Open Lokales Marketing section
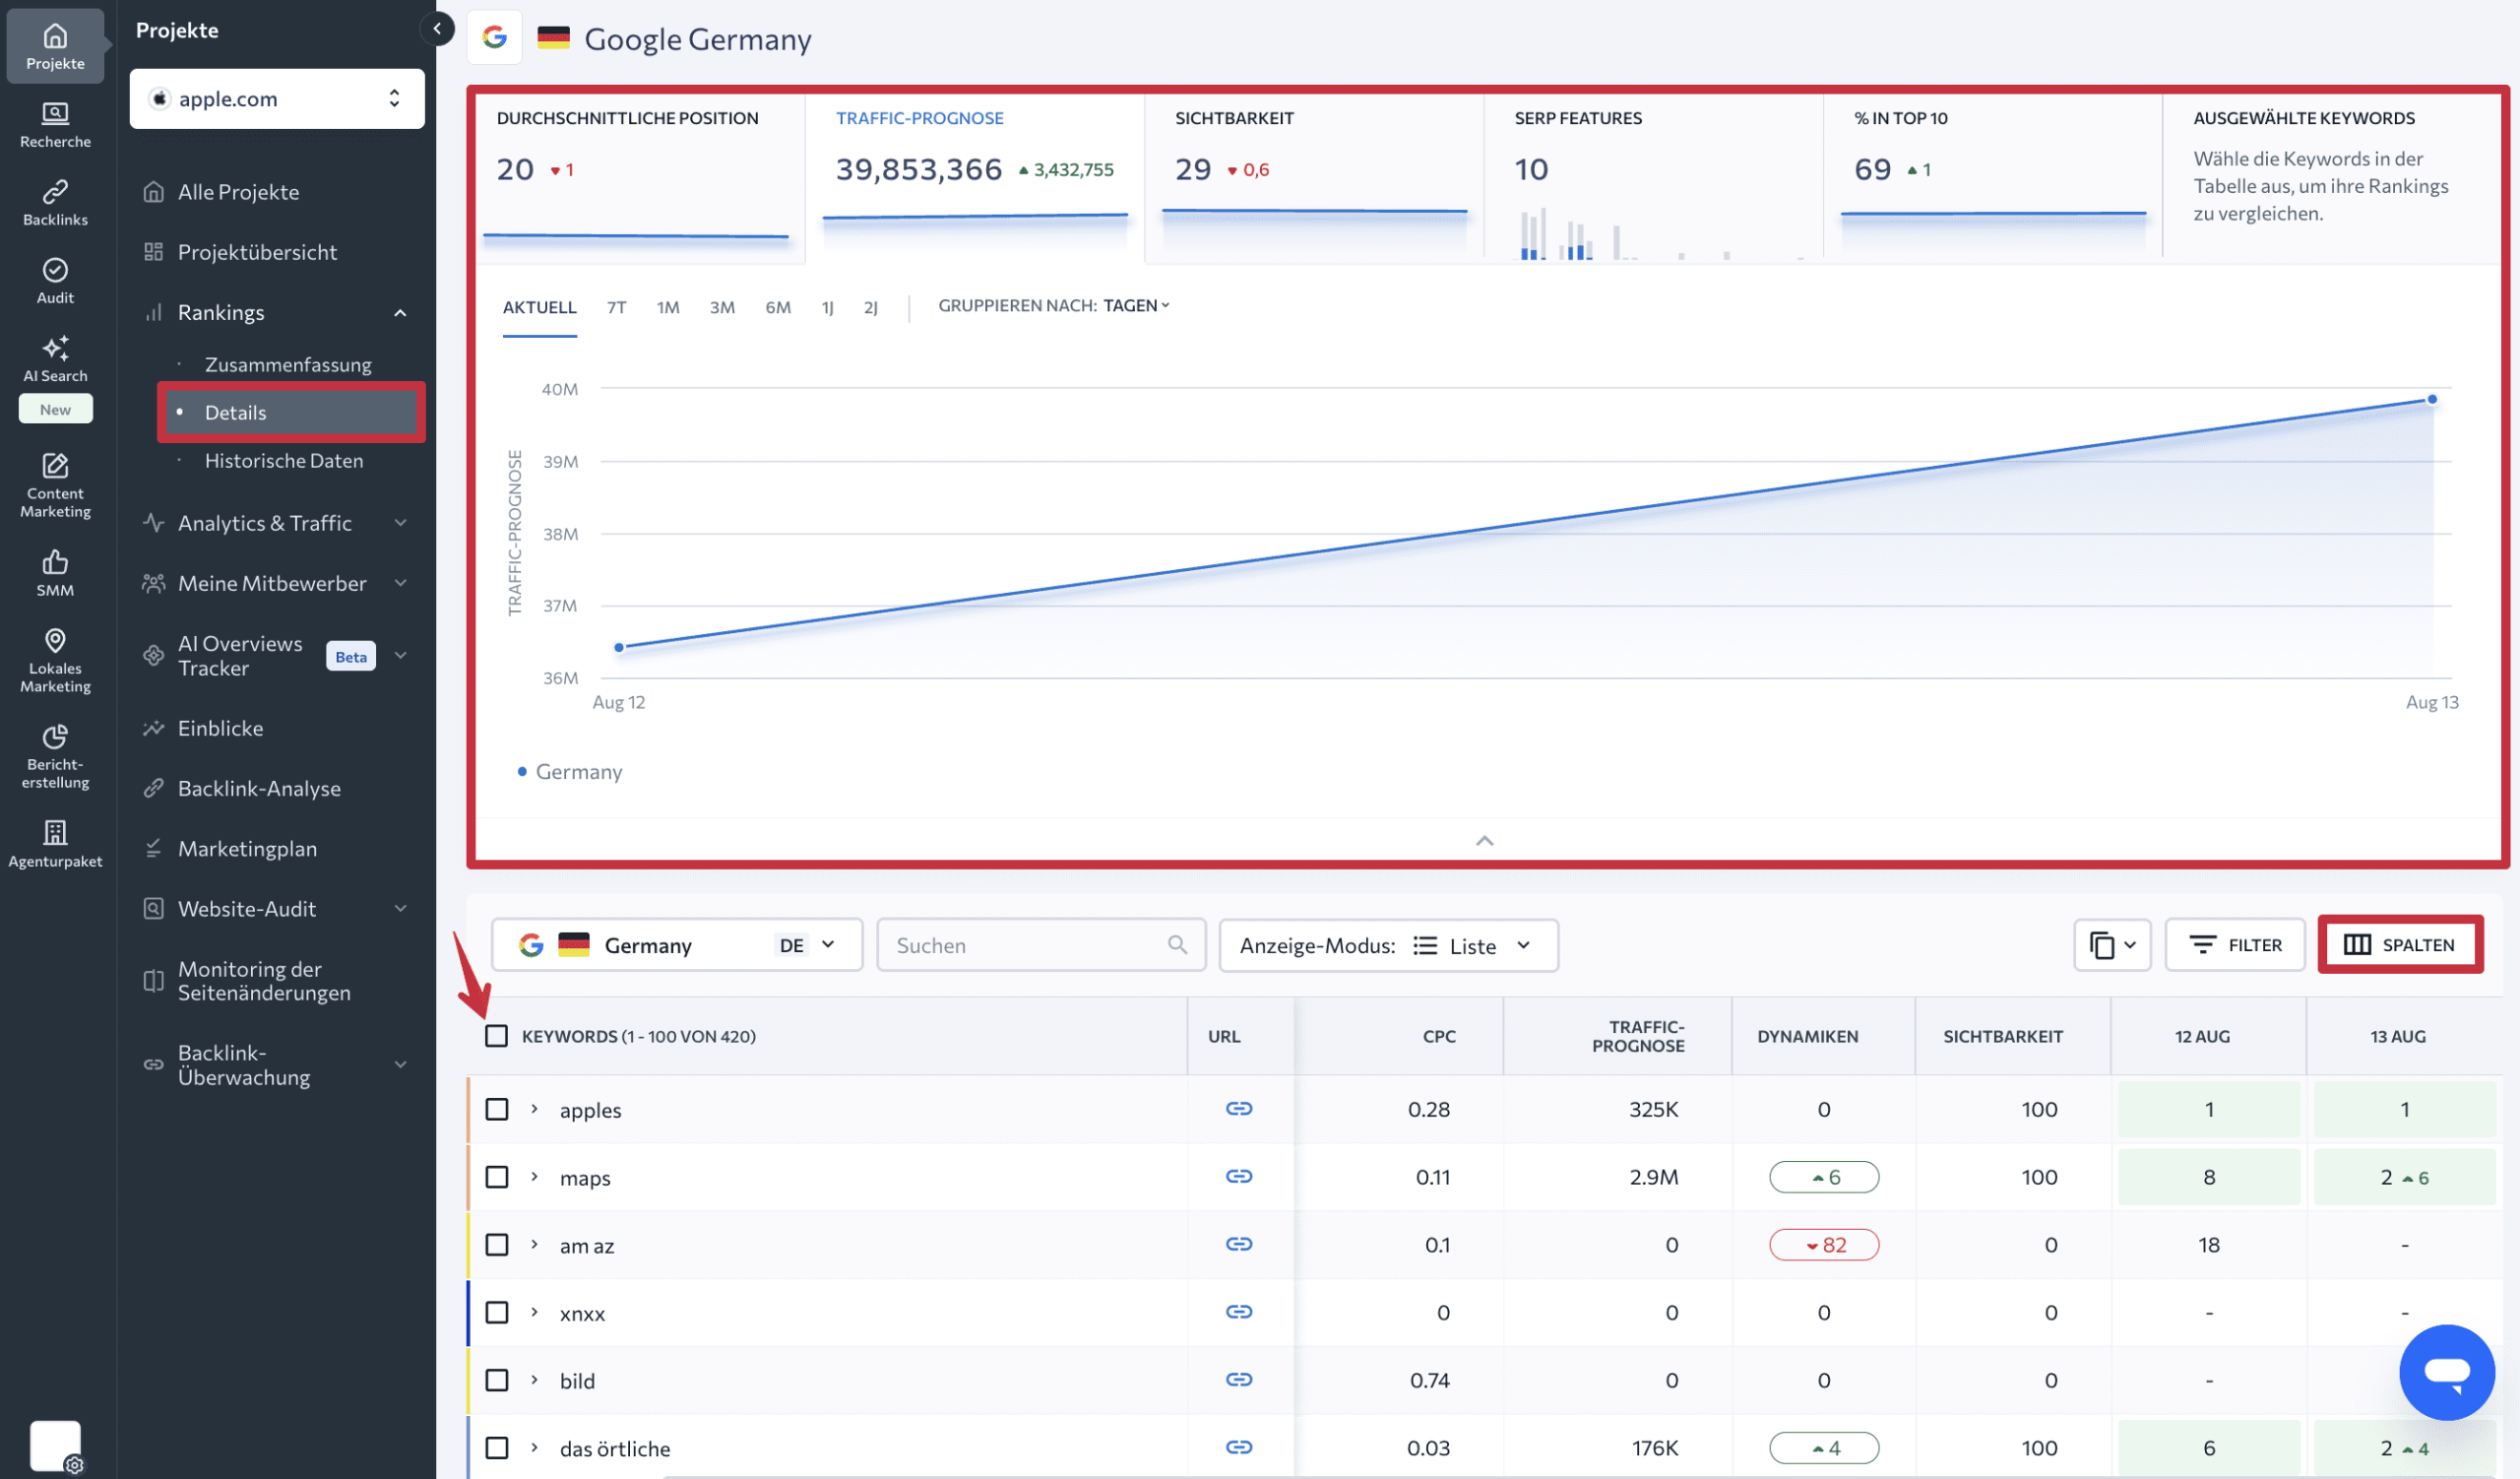Viewport: 2520px width, 1479px height. (55, 660)
